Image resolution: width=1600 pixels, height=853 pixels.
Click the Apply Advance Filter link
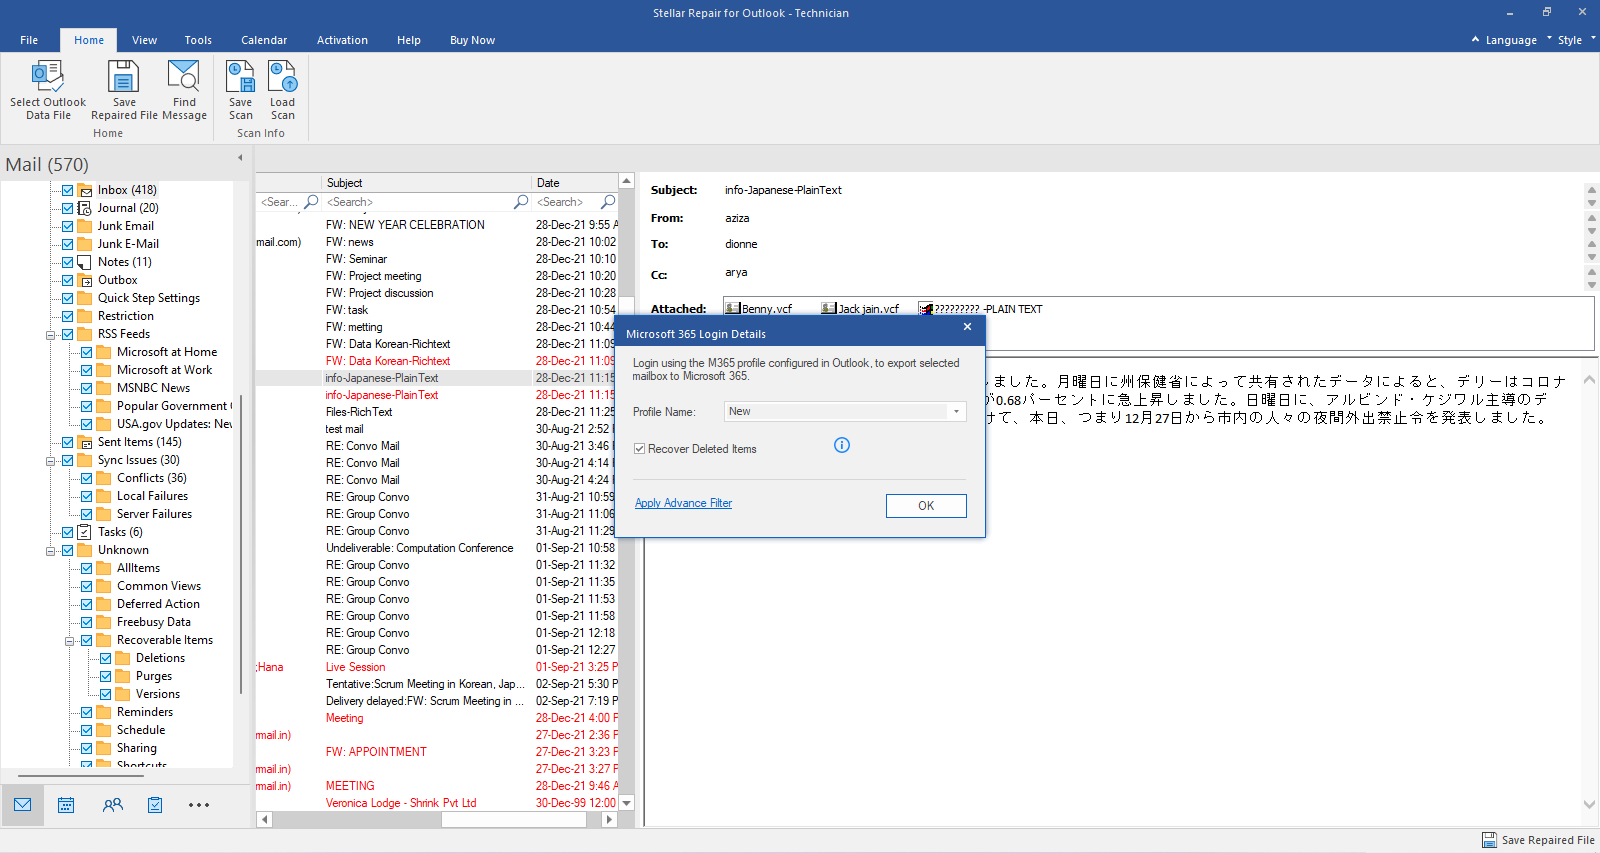pos(683,503)
